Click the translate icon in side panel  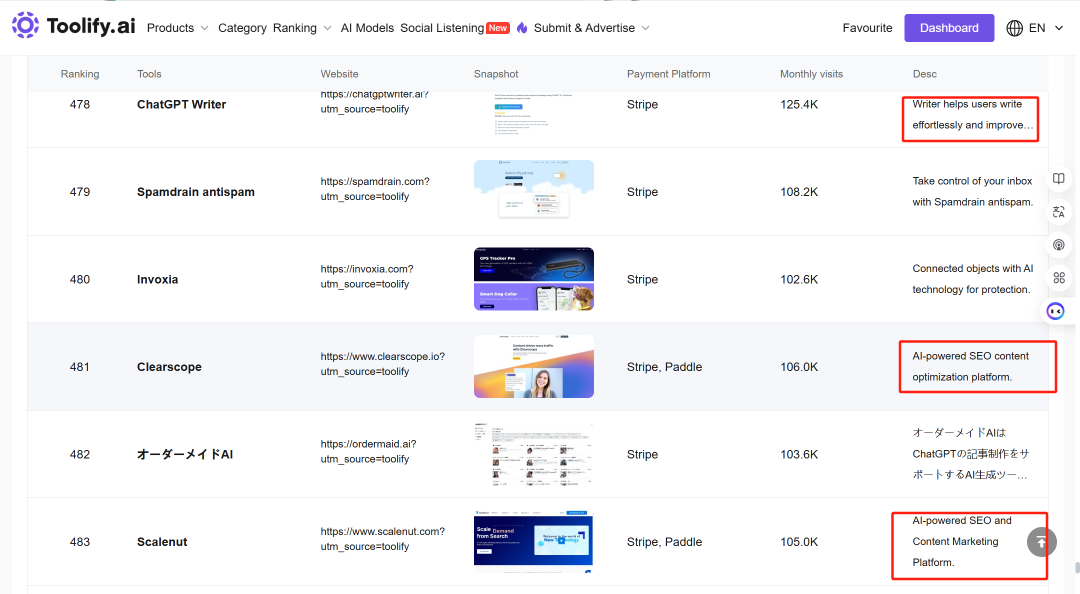(x=1059, y=212)
